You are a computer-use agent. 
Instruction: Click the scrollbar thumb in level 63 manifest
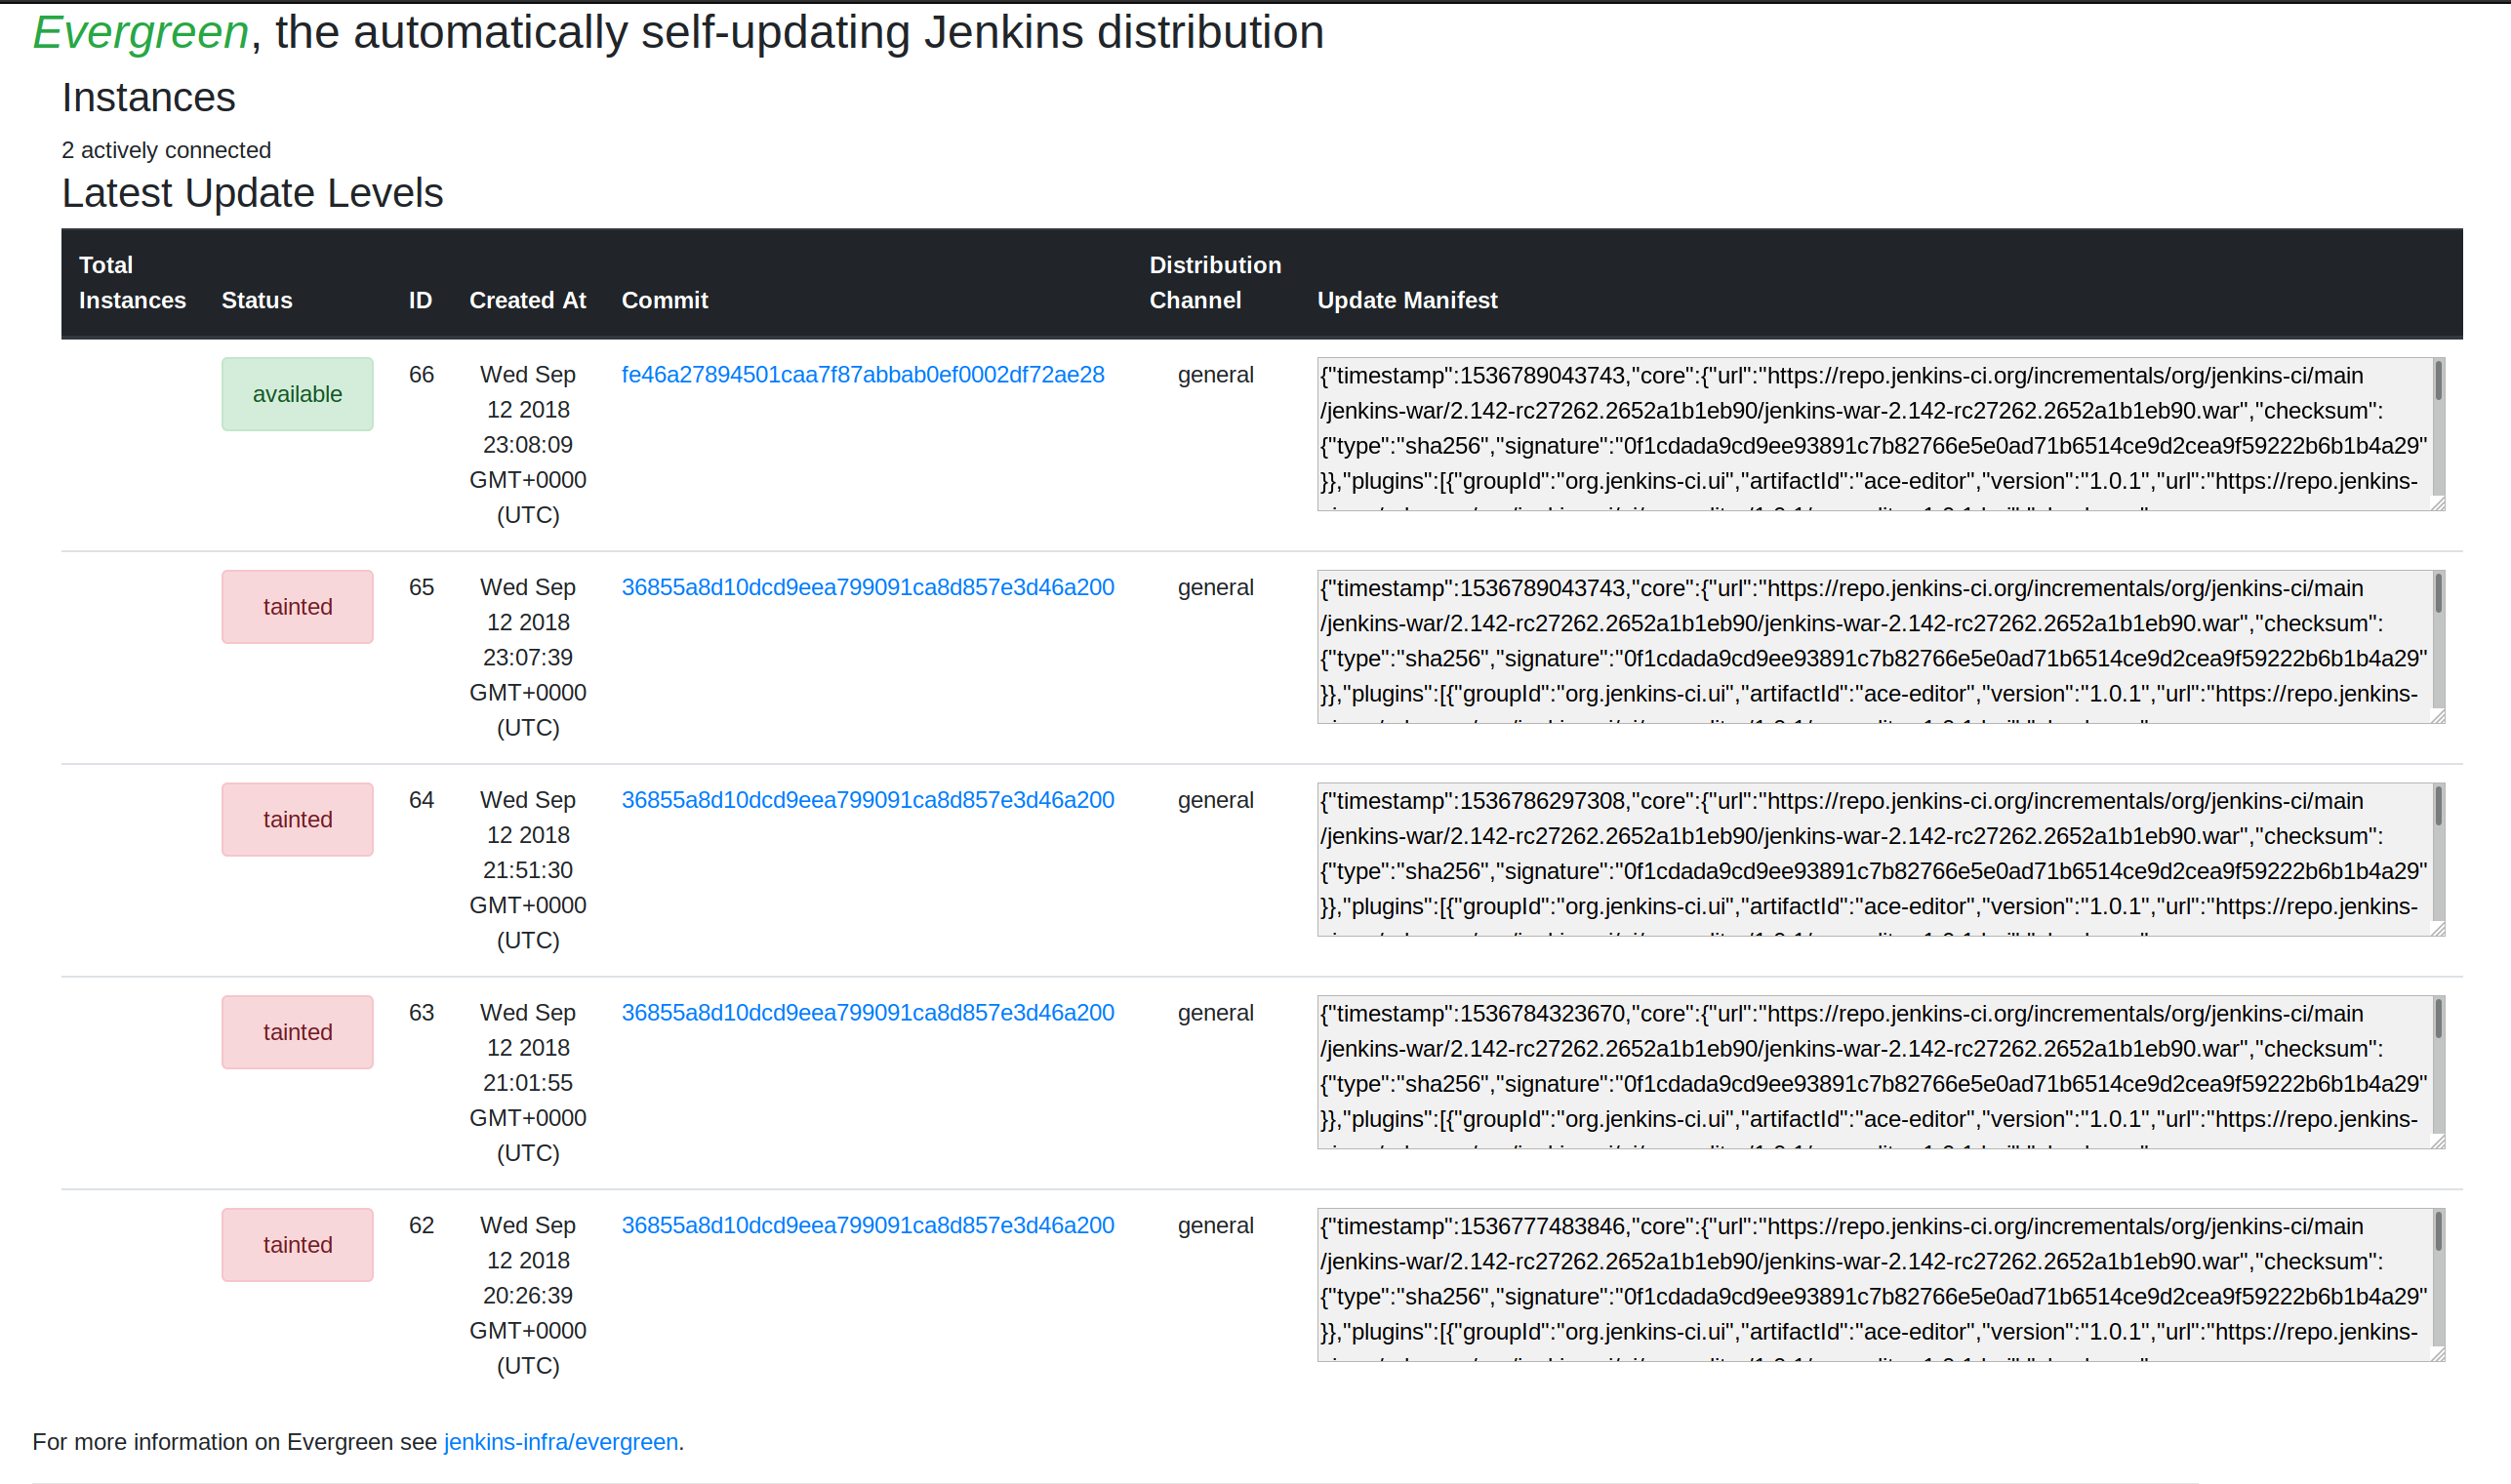tap(2438, 1019)
